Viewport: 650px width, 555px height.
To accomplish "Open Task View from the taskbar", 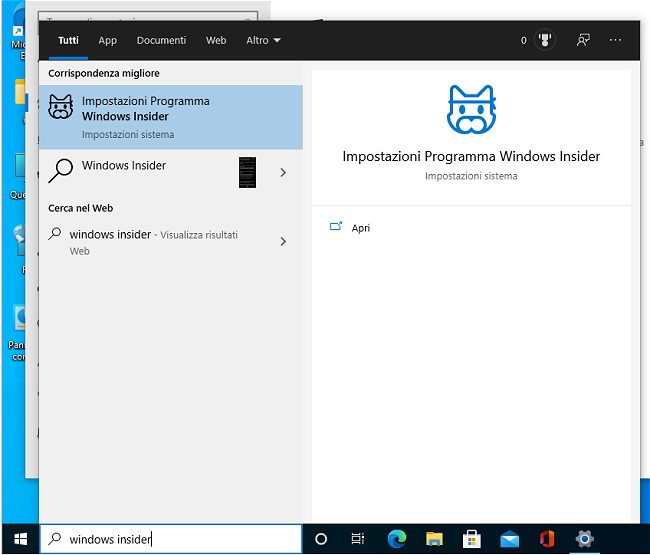I will click(358, 539).
